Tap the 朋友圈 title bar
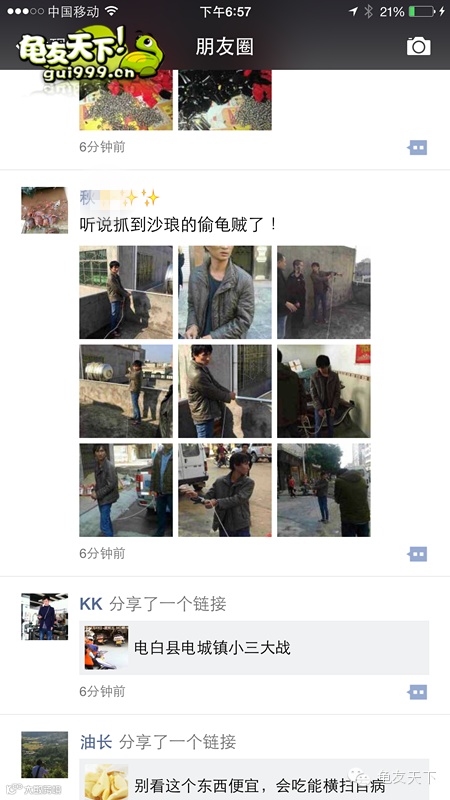The width and height of the screenshot is (450, 800). pos(224,47)
